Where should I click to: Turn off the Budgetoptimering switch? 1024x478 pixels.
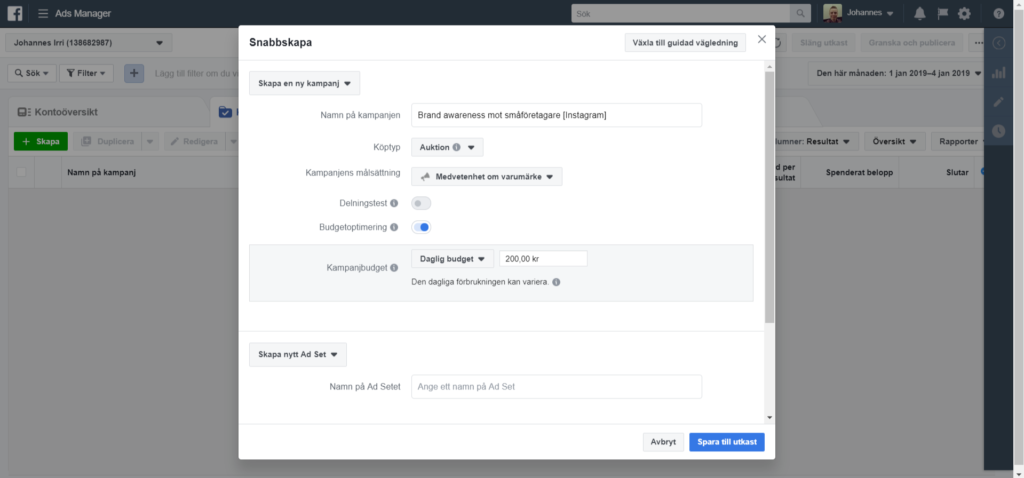(x=421, y=228)
